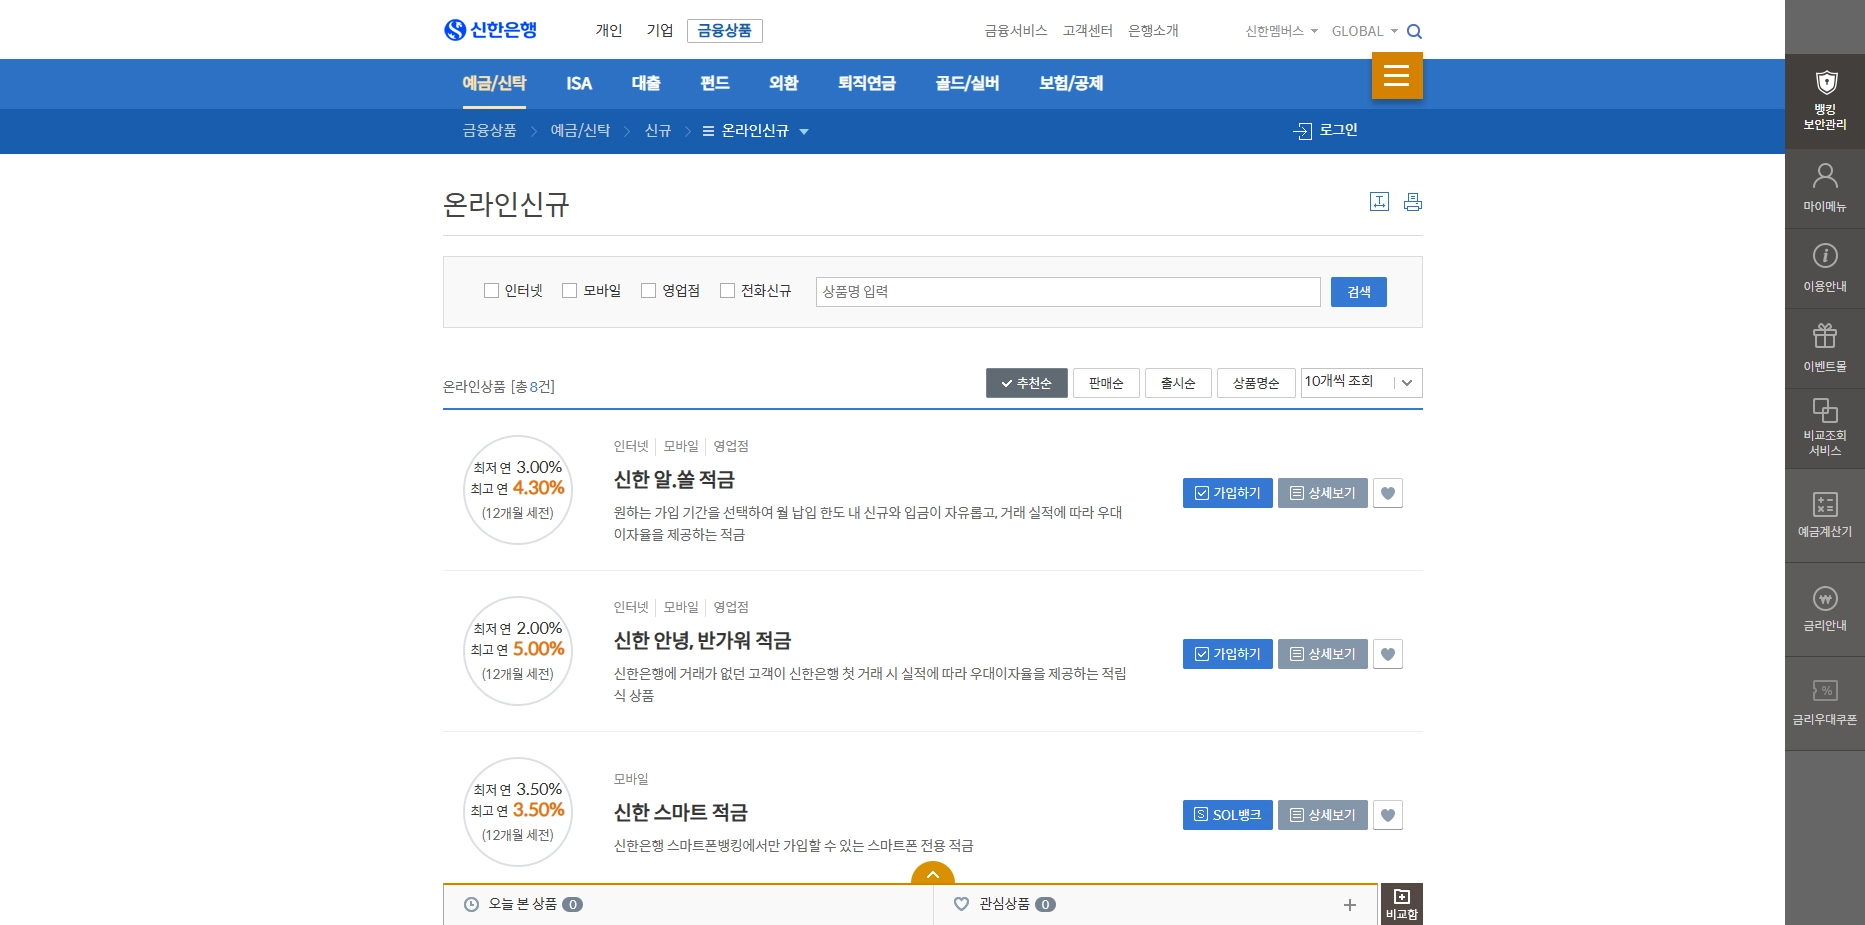Click 가입하기 for 신한 안녕, 반가워 적금
This screenshot has width=1865, height=925.
click(1227, 654)
